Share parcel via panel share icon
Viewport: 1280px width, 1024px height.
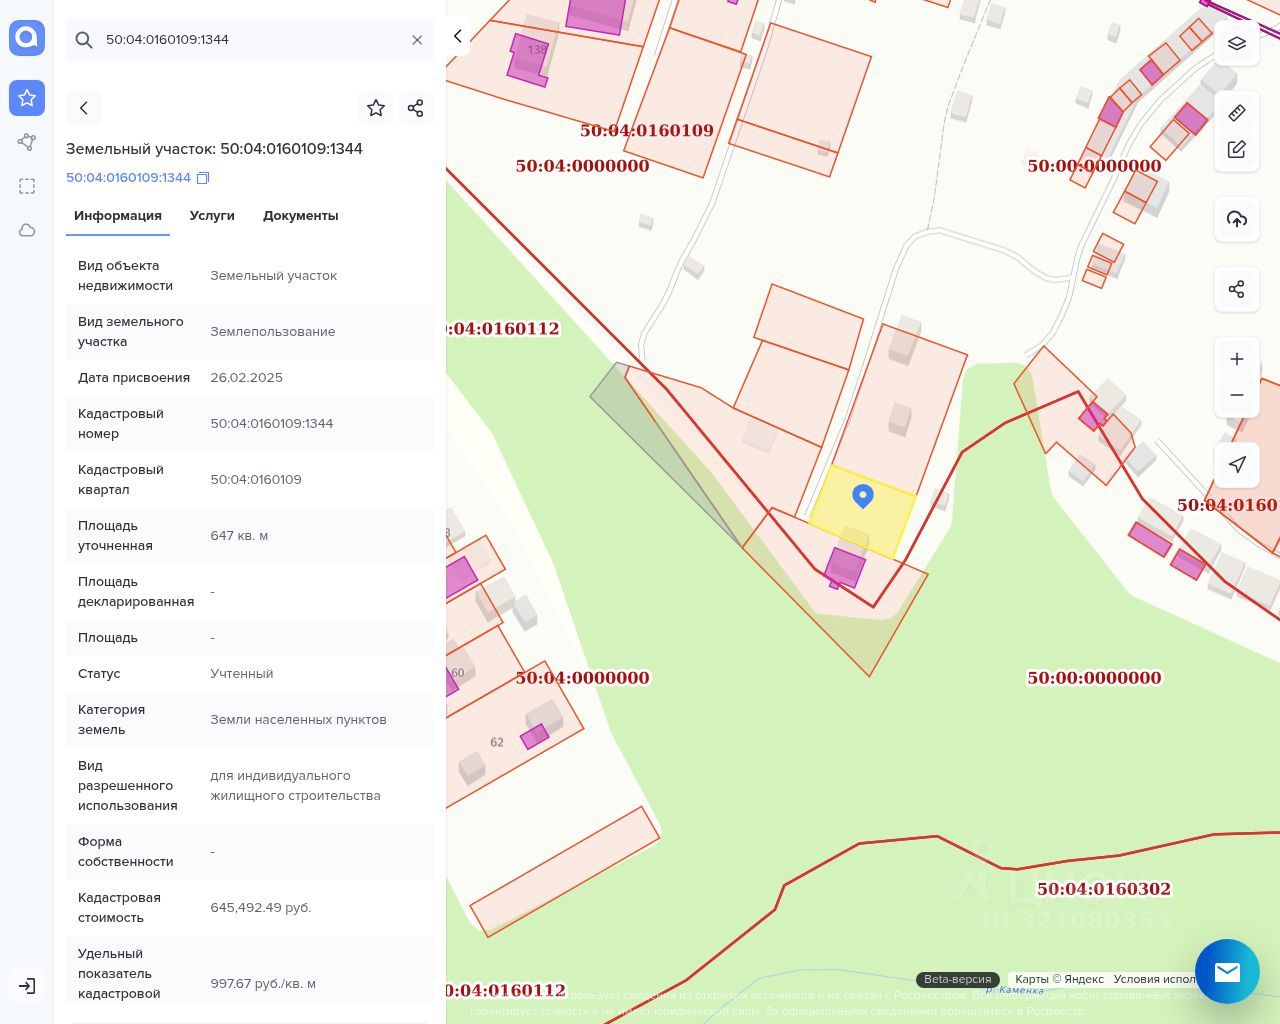pyautogui.click(x=416, y=108)
